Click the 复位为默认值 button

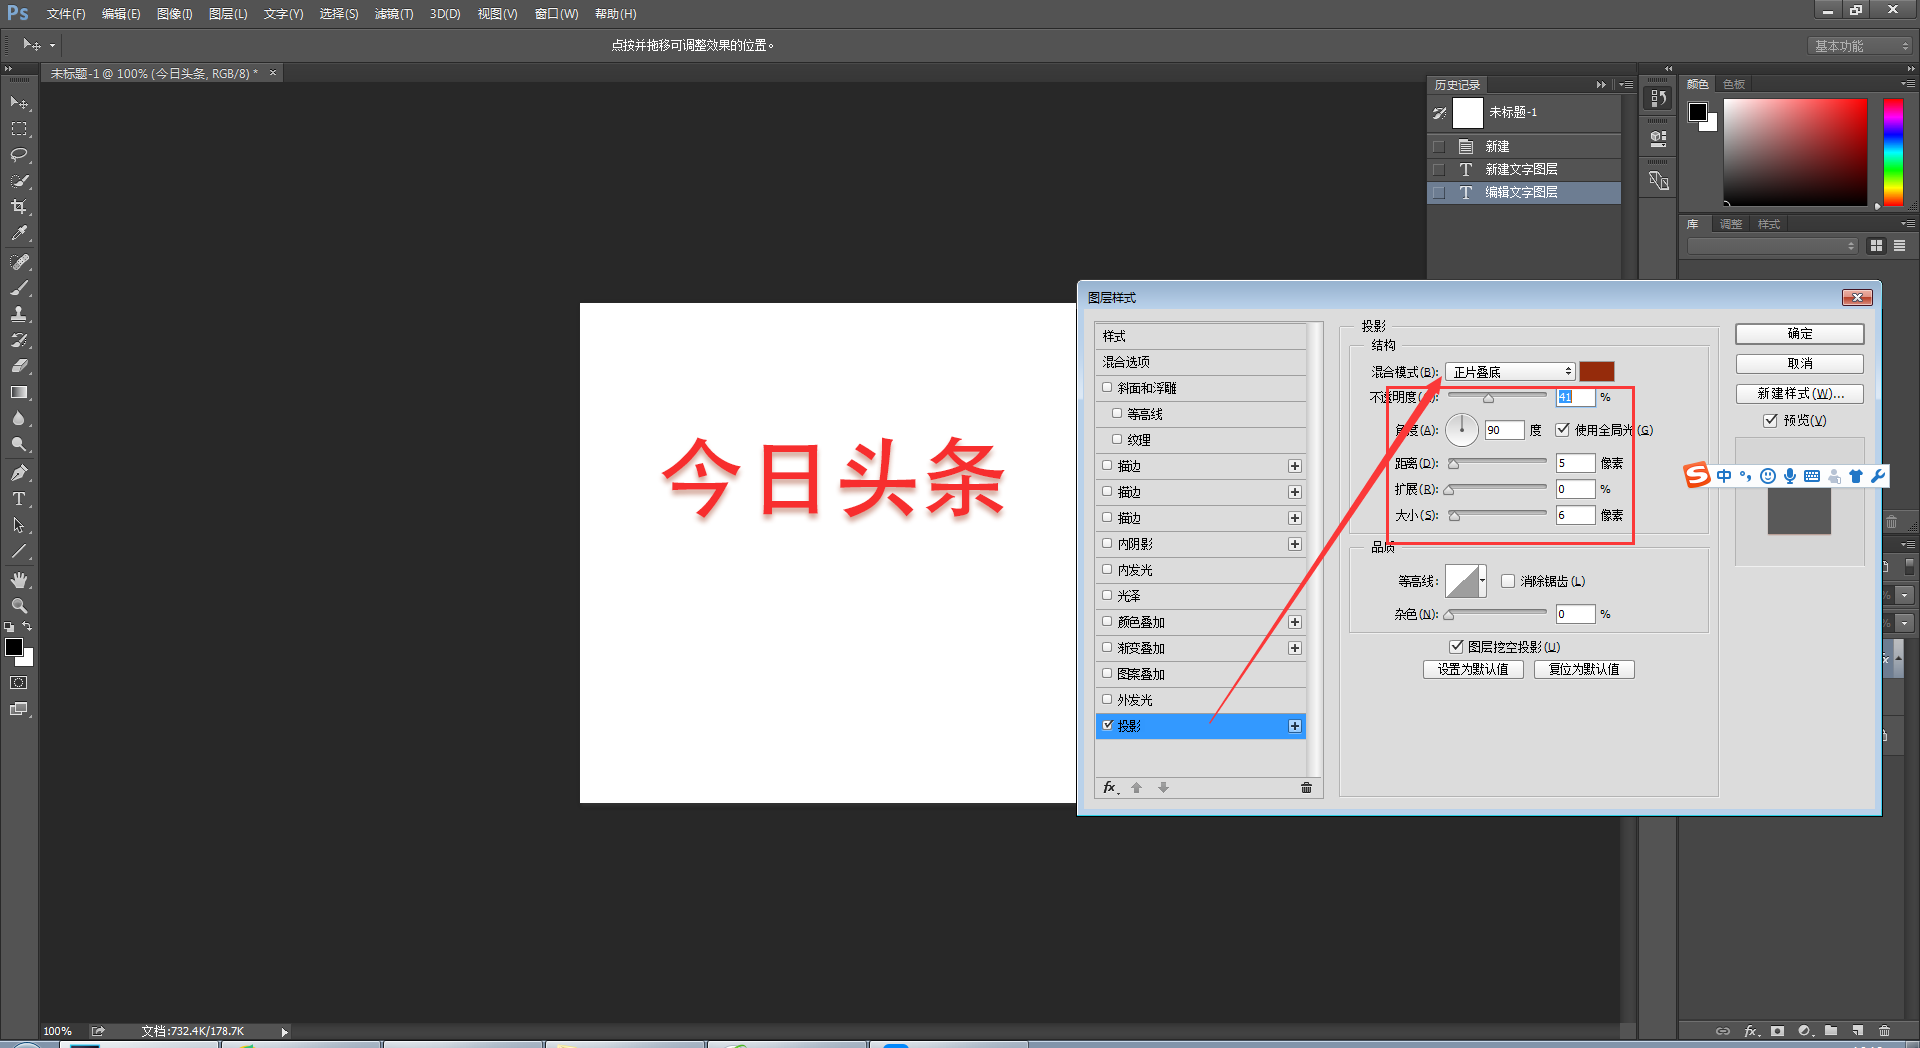pyautogui.click(x=1584, y=669)
